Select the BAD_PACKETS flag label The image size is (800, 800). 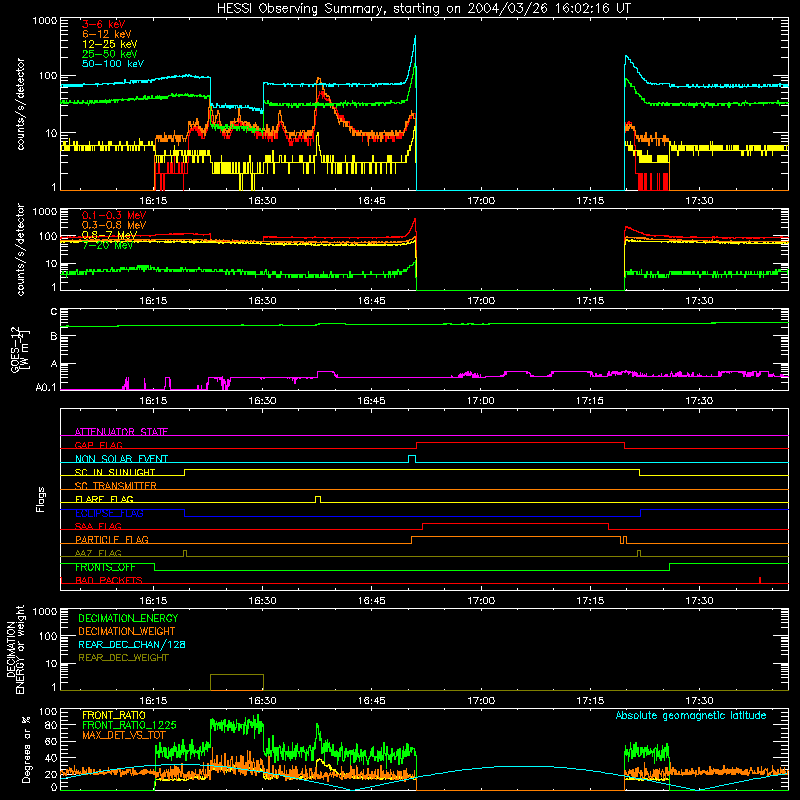(109, 580)
